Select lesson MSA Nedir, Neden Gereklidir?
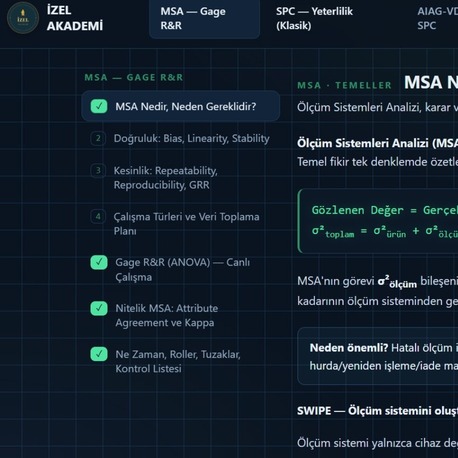 pyautogui.click(x=181, y=106)
